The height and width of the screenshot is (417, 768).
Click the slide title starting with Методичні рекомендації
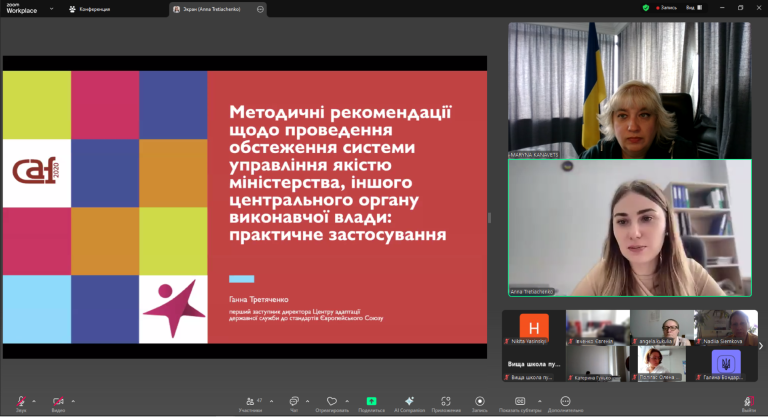click(340, 173)
